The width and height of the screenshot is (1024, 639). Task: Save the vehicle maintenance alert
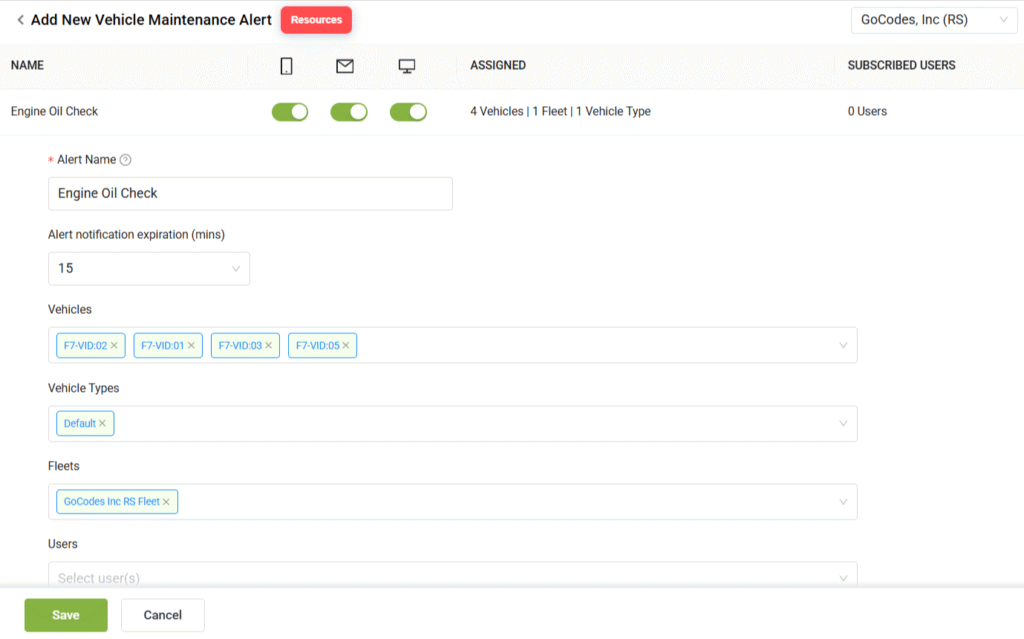pyautogui.click(x=66, y=615)
